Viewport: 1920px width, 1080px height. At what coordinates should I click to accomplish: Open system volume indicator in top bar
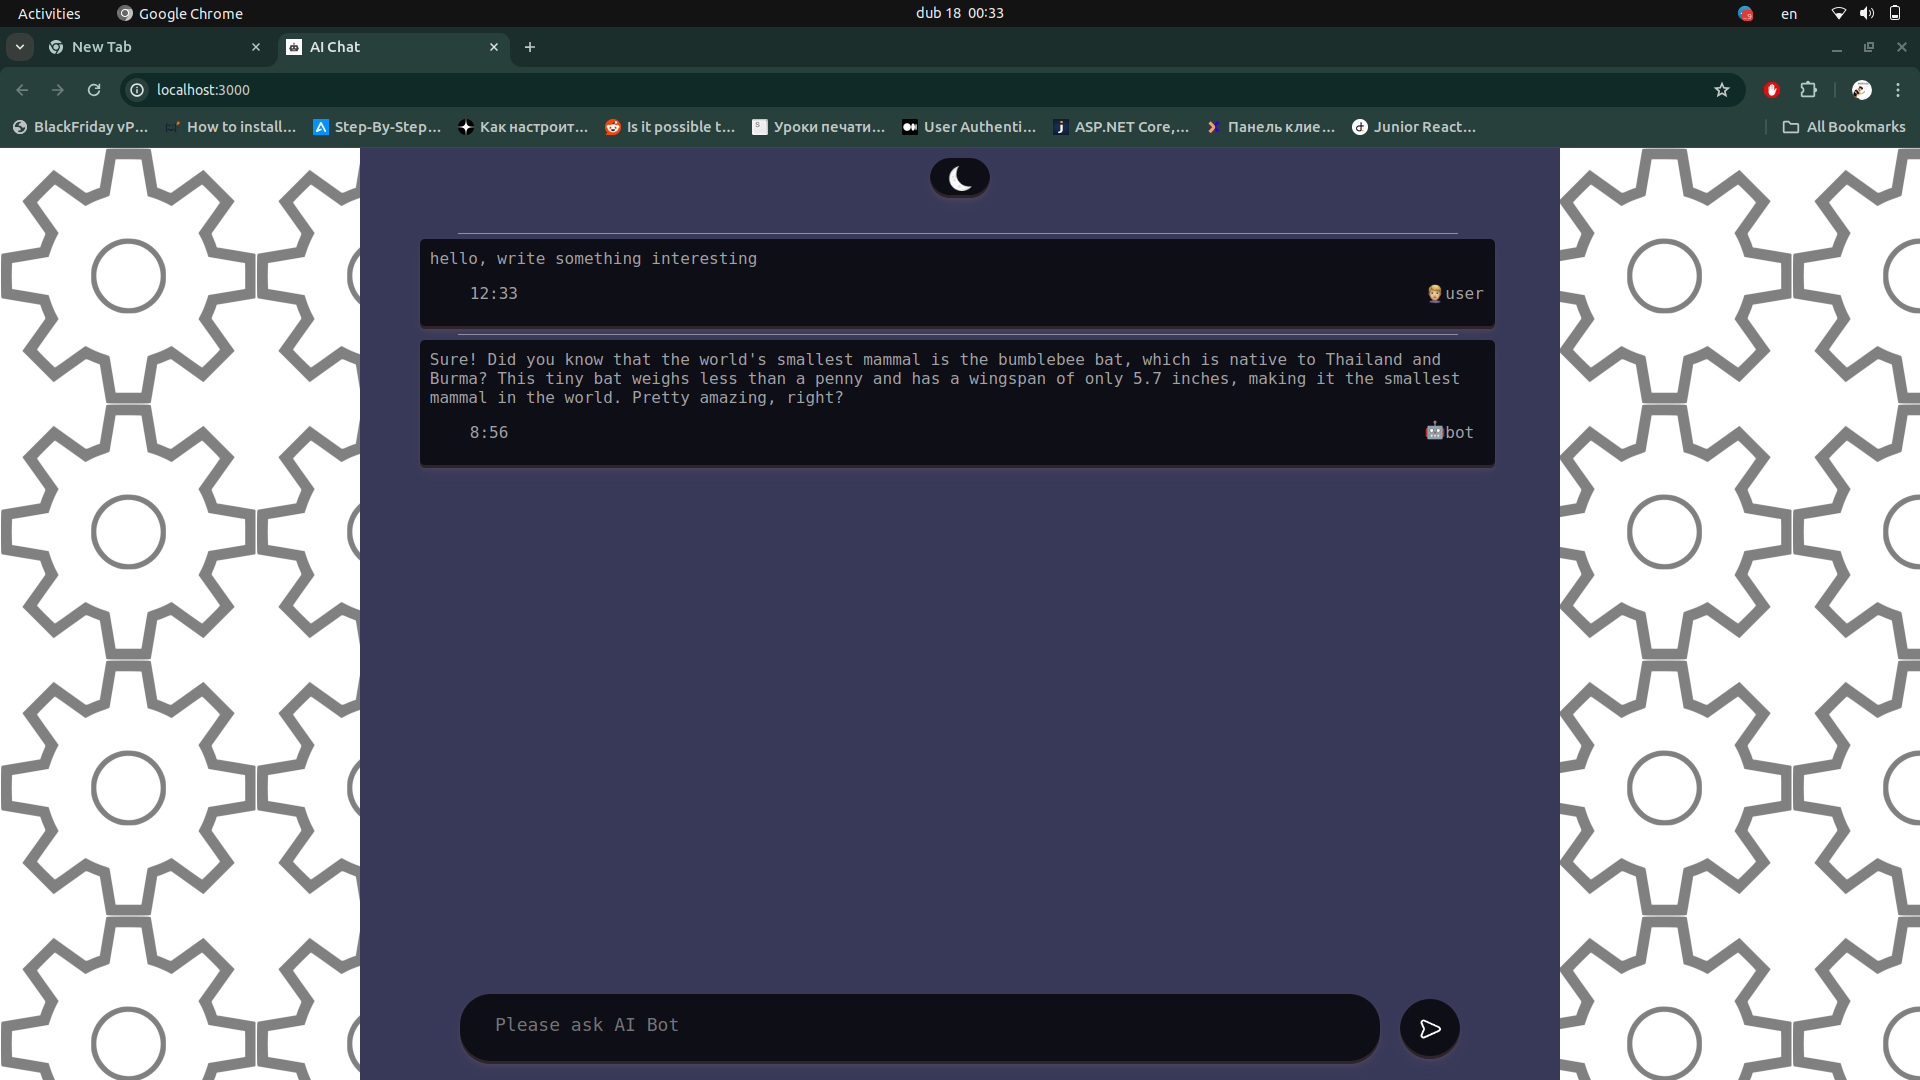(1866, 14)
